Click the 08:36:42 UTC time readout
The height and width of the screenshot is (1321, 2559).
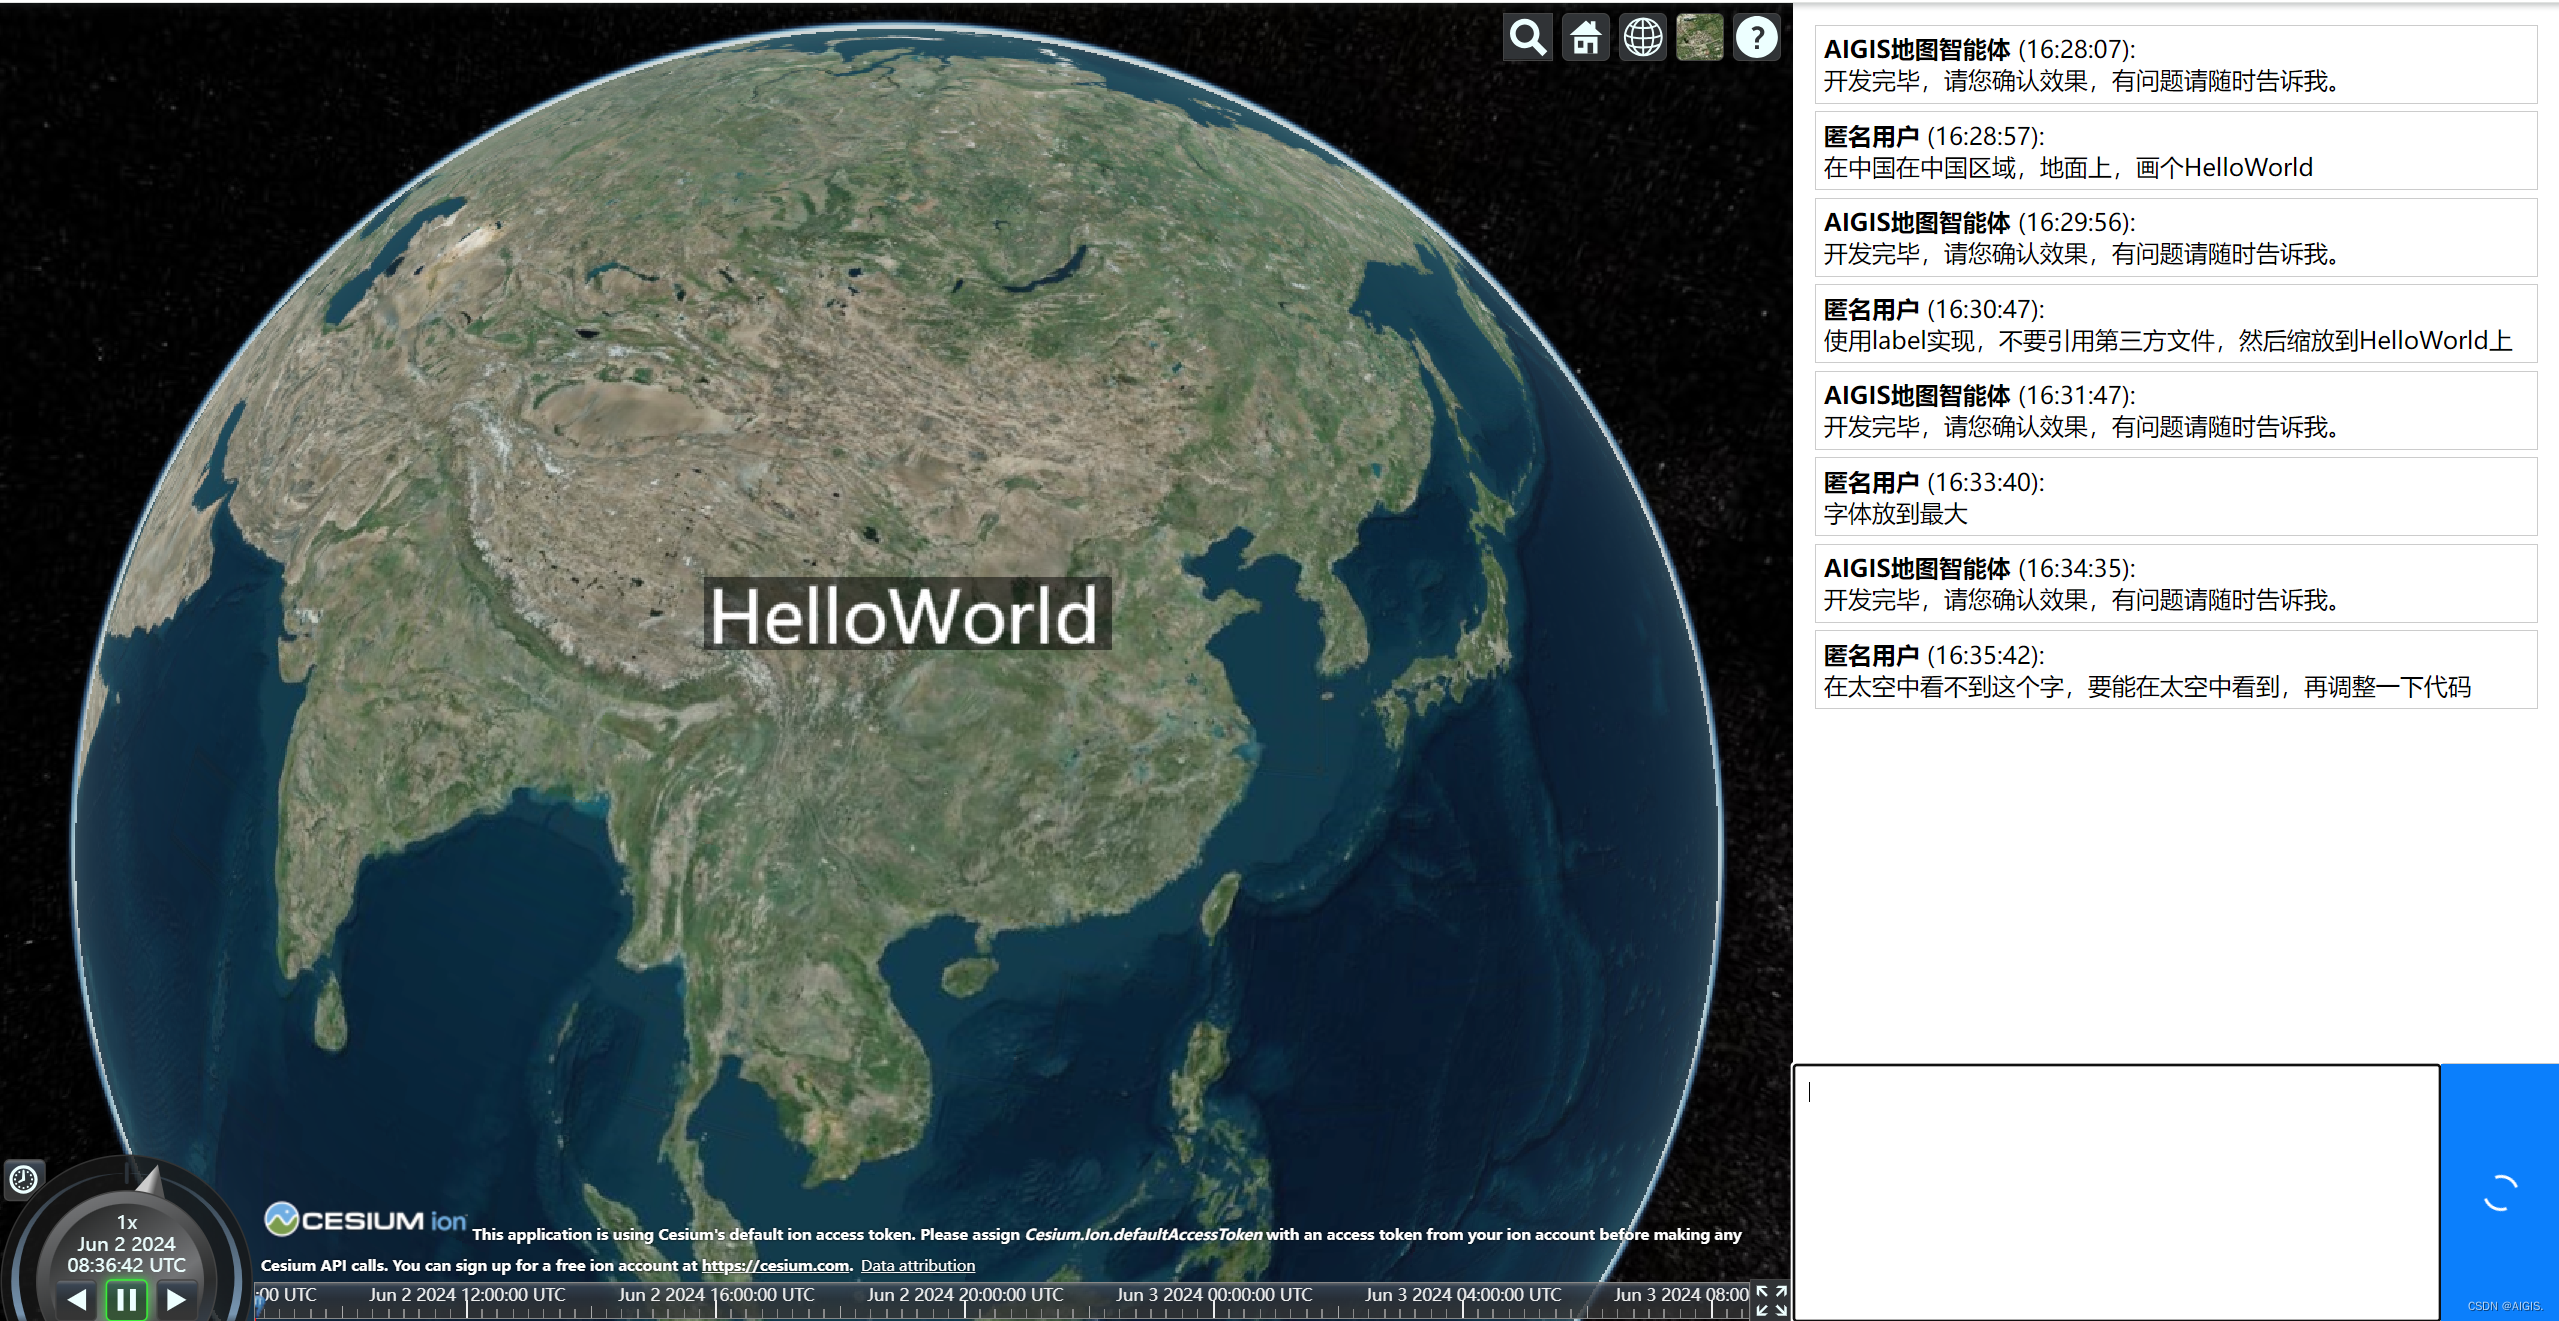pos(127,1265)
